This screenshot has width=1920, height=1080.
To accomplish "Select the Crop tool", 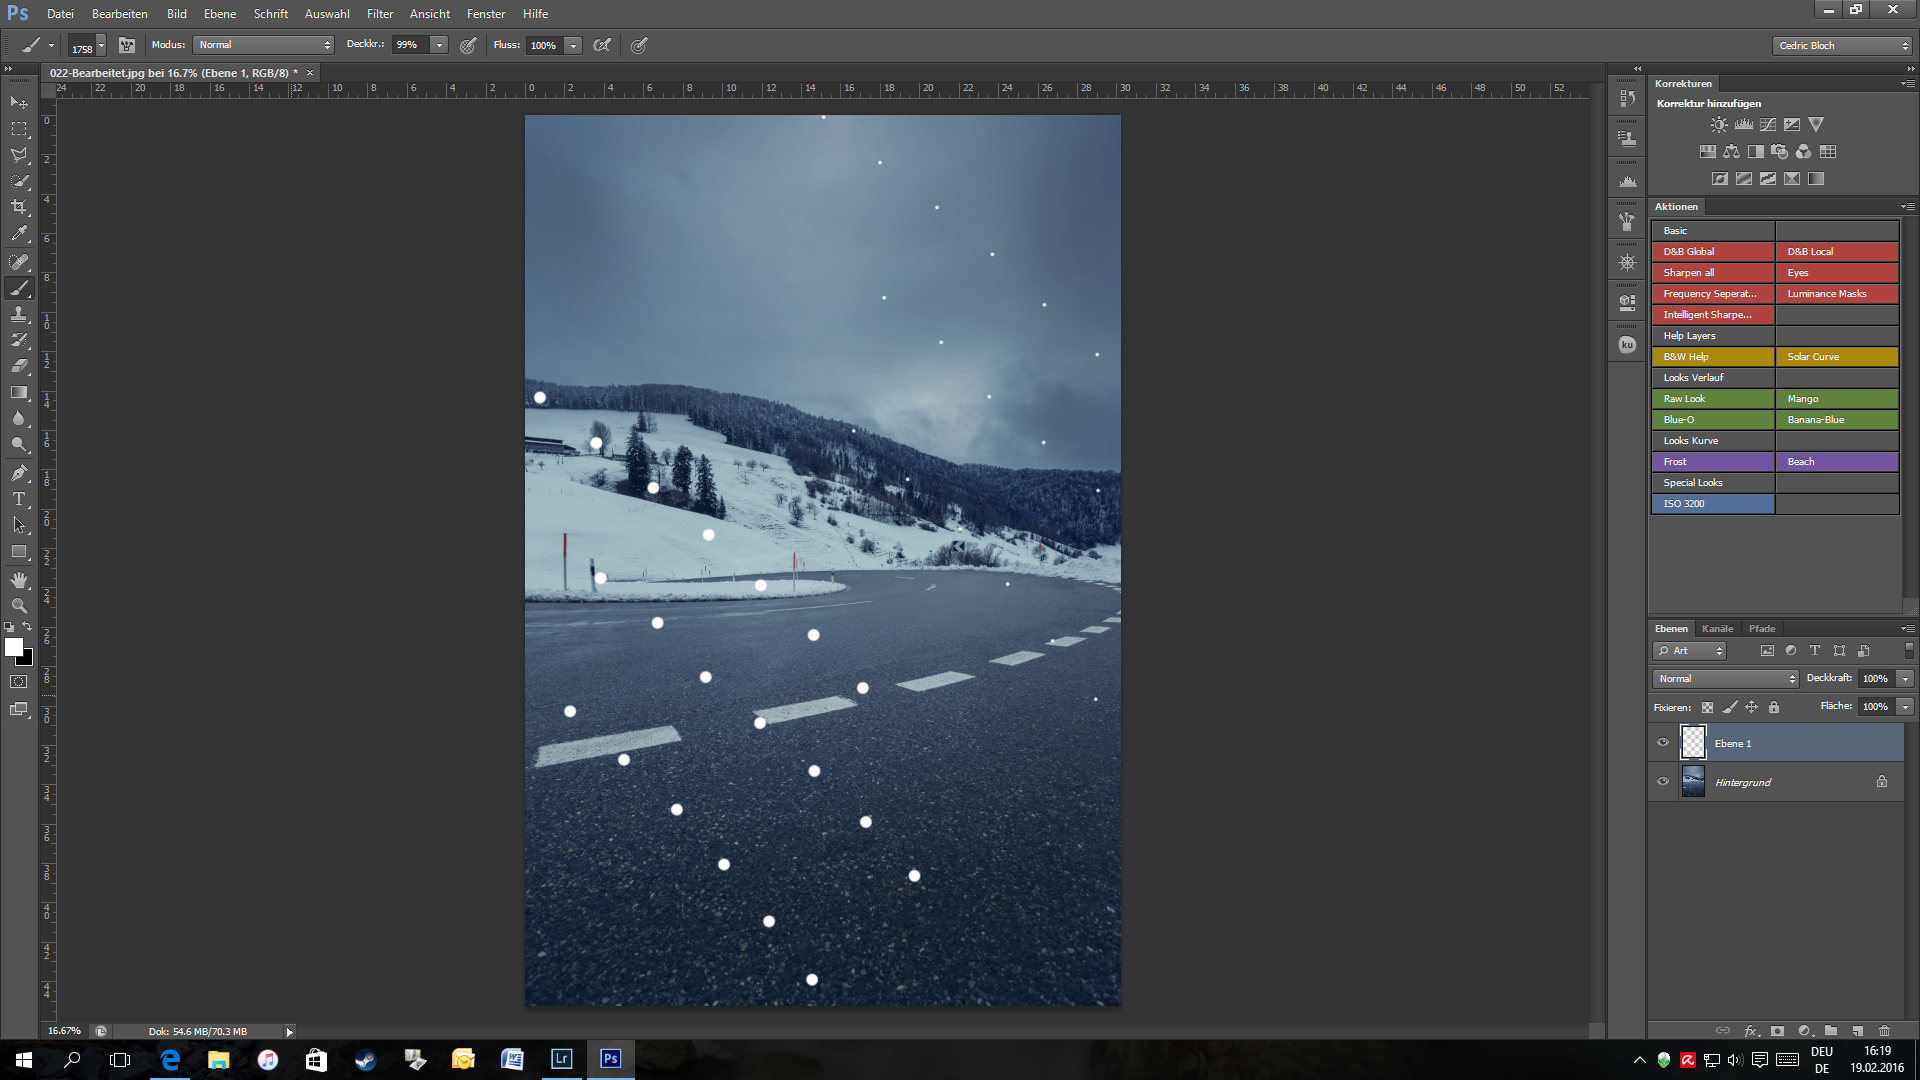I will pos(19,207).
